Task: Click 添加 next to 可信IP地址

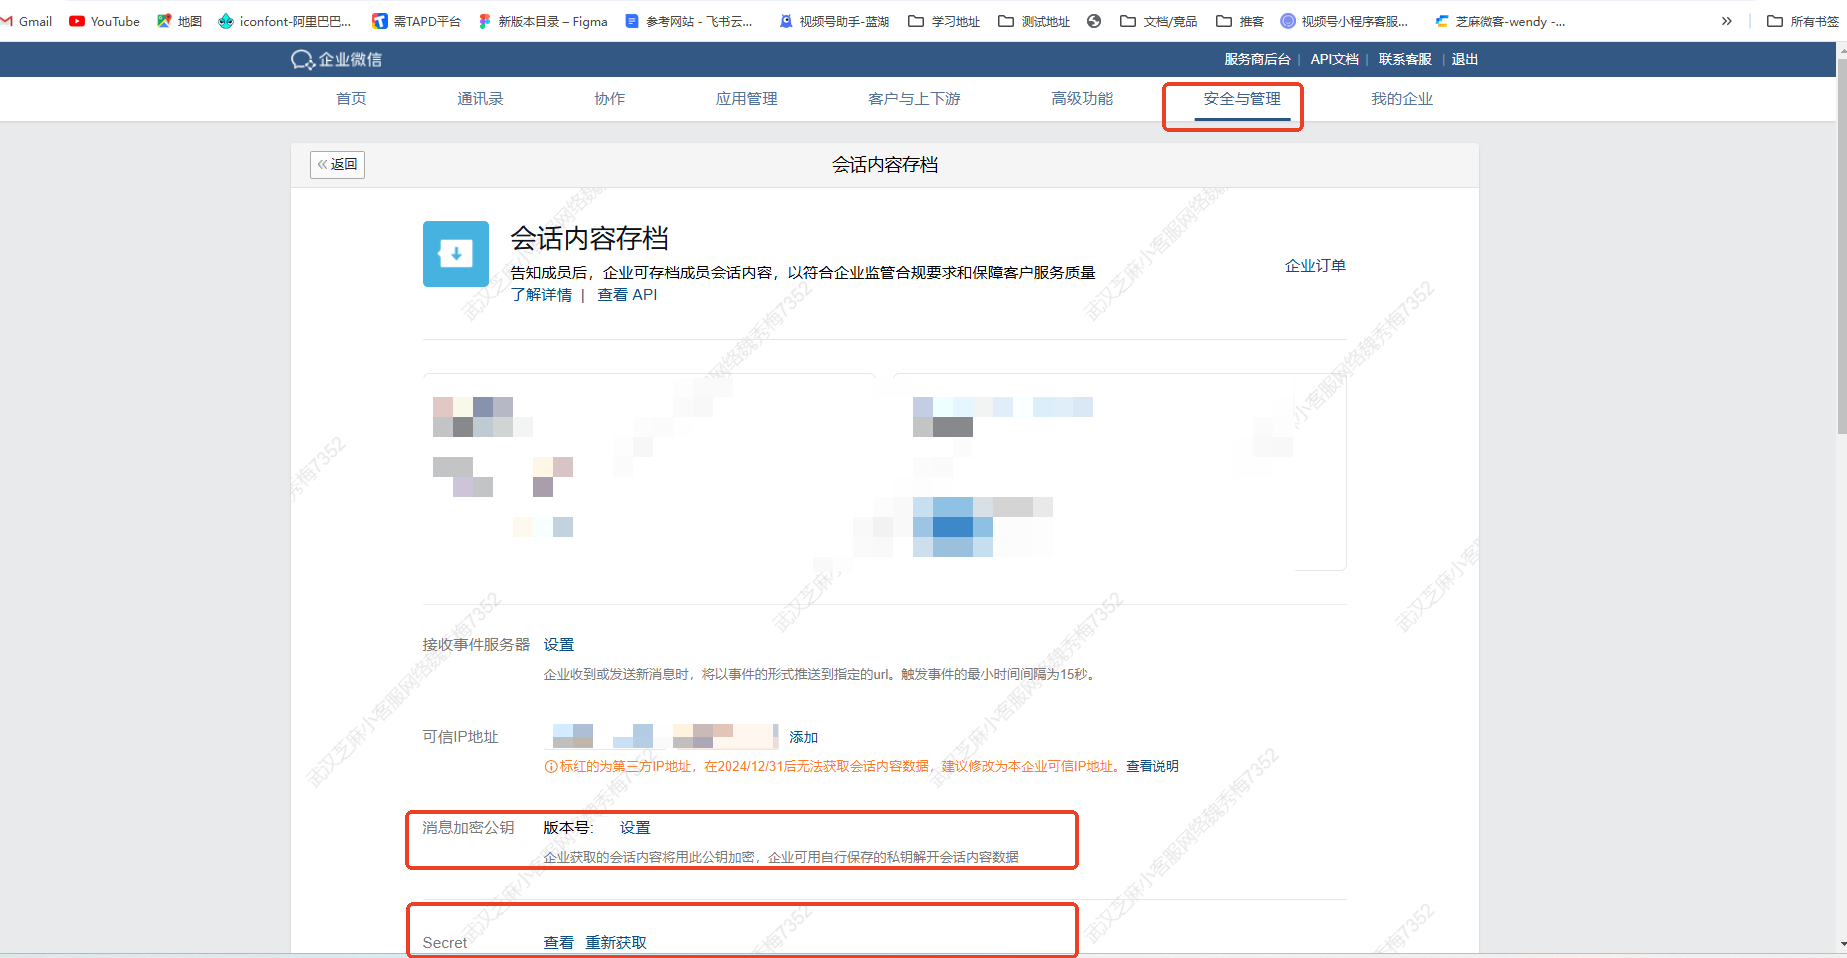Action: coord(803,737)
